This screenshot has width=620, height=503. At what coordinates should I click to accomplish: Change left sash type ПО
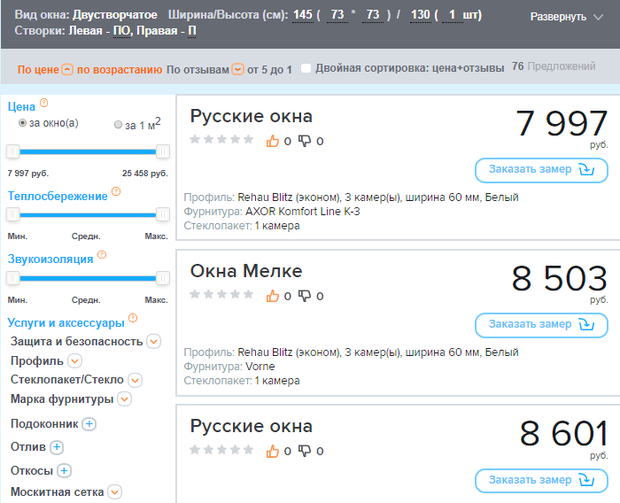point(122,31)
